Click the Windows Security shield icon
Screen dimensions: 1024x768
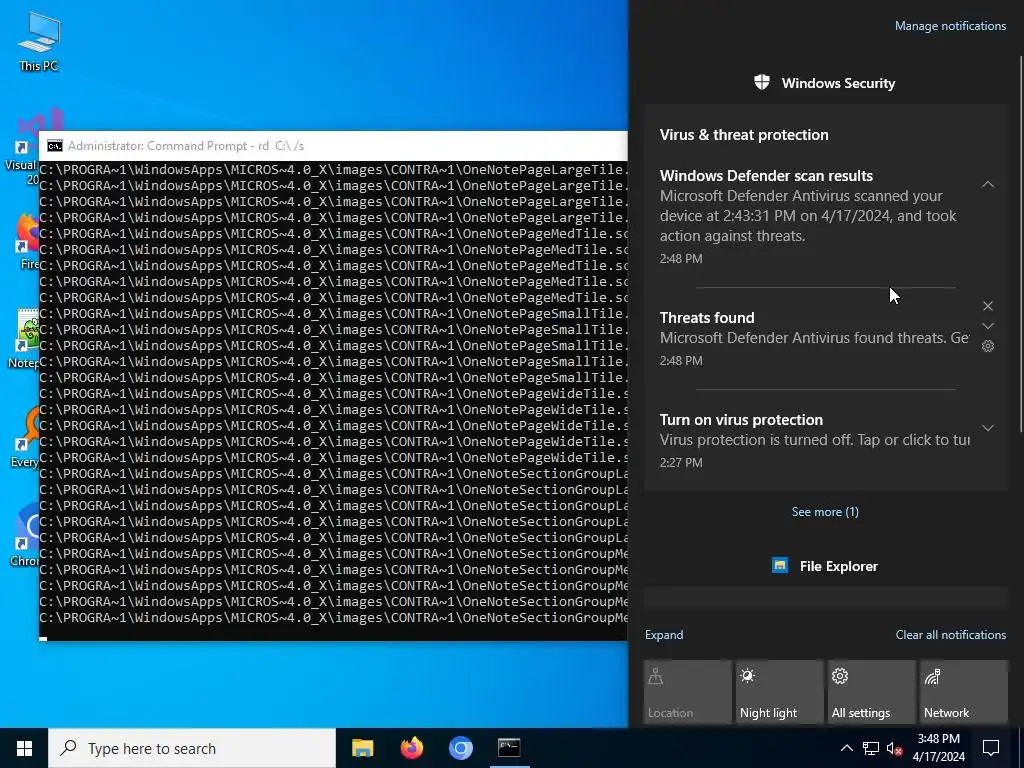click(761, 82)
